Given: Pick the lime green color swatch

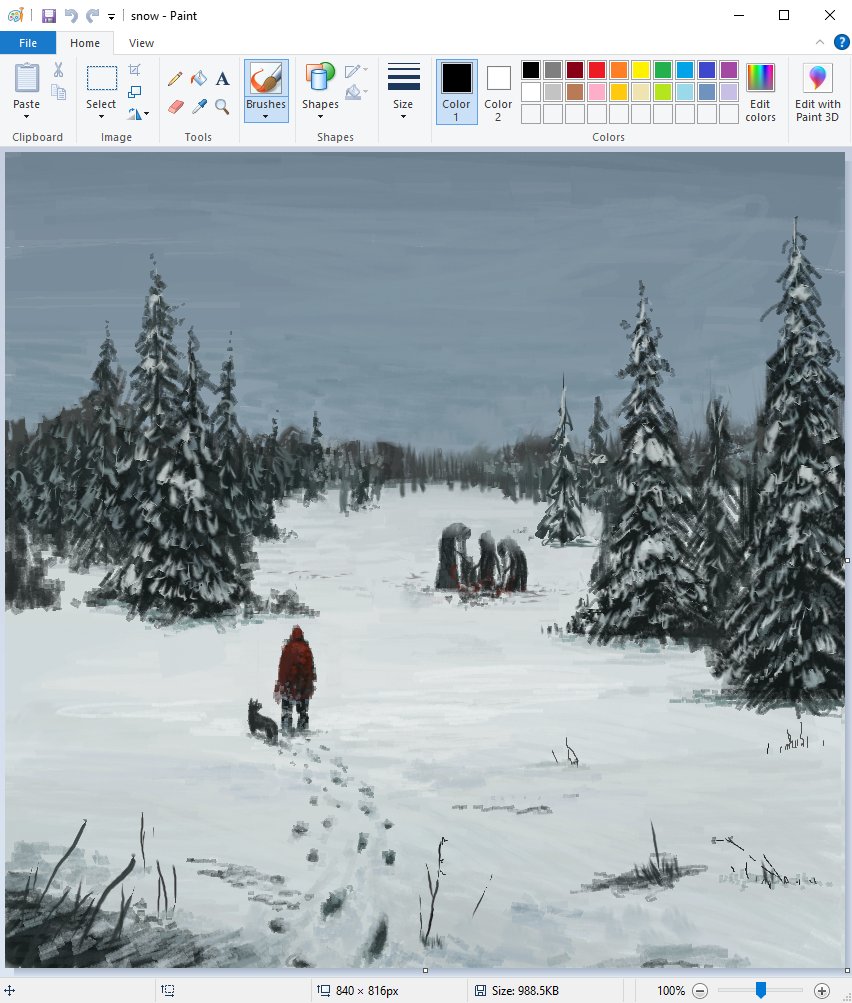Looking at the screenshot, I should pyautogui.click(x=663, y=92).
